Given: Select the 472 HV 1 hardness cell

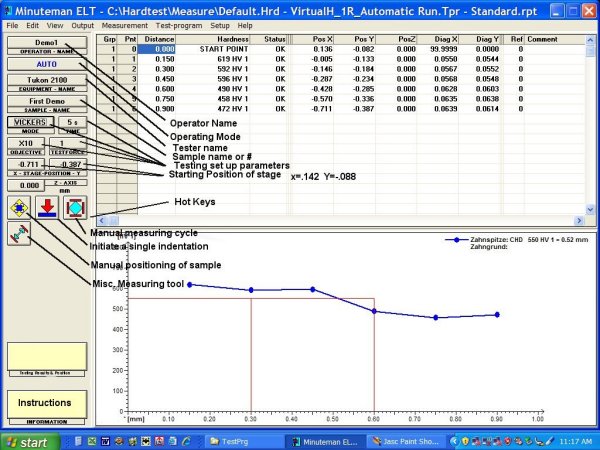Looking at the screenshot, I should 213,109.
